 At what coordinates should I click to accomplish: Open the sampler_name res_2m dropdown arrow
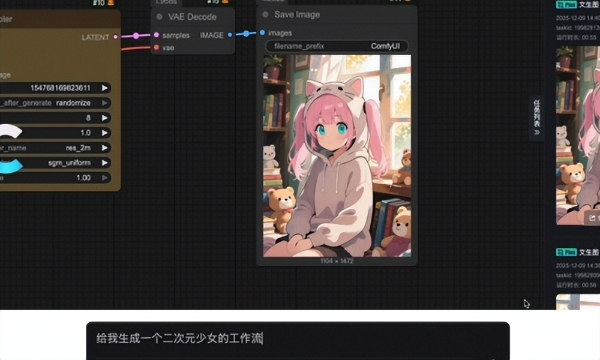click(104, 148)
